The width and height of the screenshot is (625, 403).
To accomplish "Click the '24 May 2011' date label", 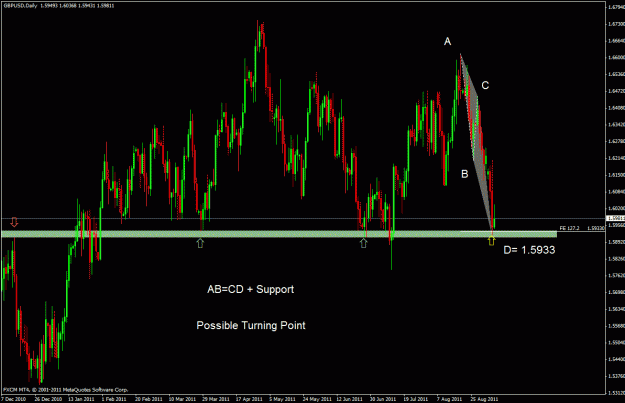I will click(x=316, y=399).
